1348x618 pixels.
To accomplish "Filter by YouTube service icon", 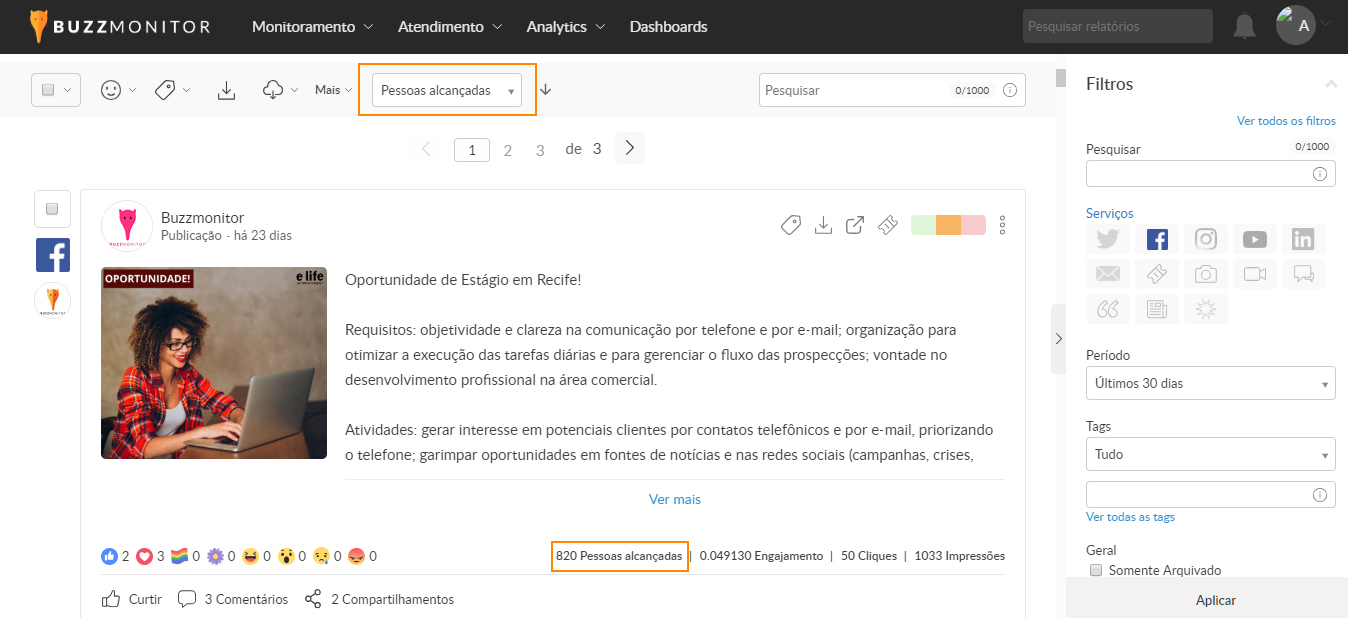I will point(1254,239).
